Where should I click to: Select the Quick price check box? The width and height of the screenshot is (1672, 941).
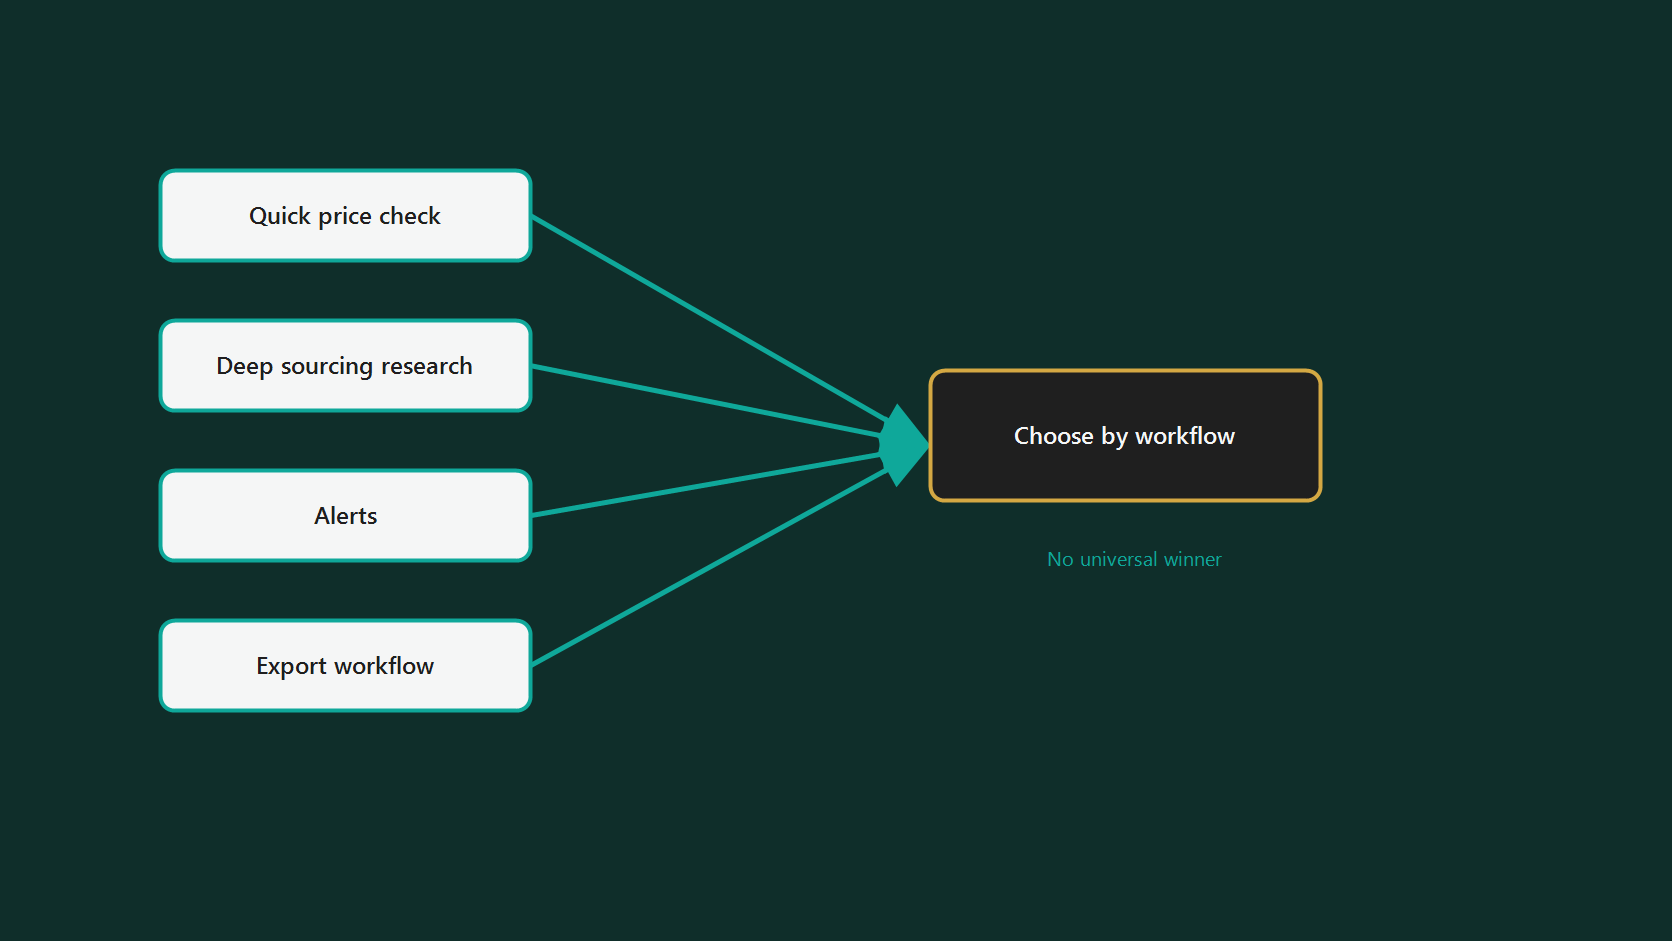(x=345, y=216)
